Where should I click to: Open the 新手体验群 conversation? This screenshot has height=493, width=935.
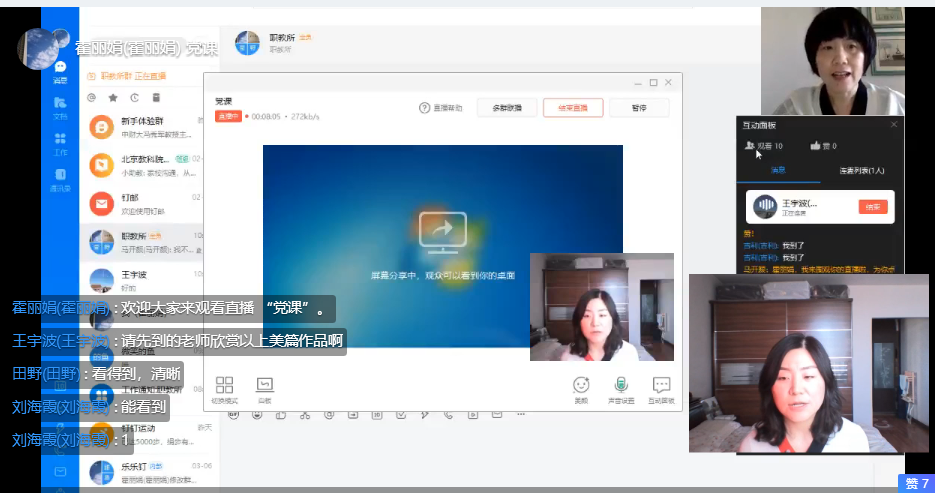(142, 128)
